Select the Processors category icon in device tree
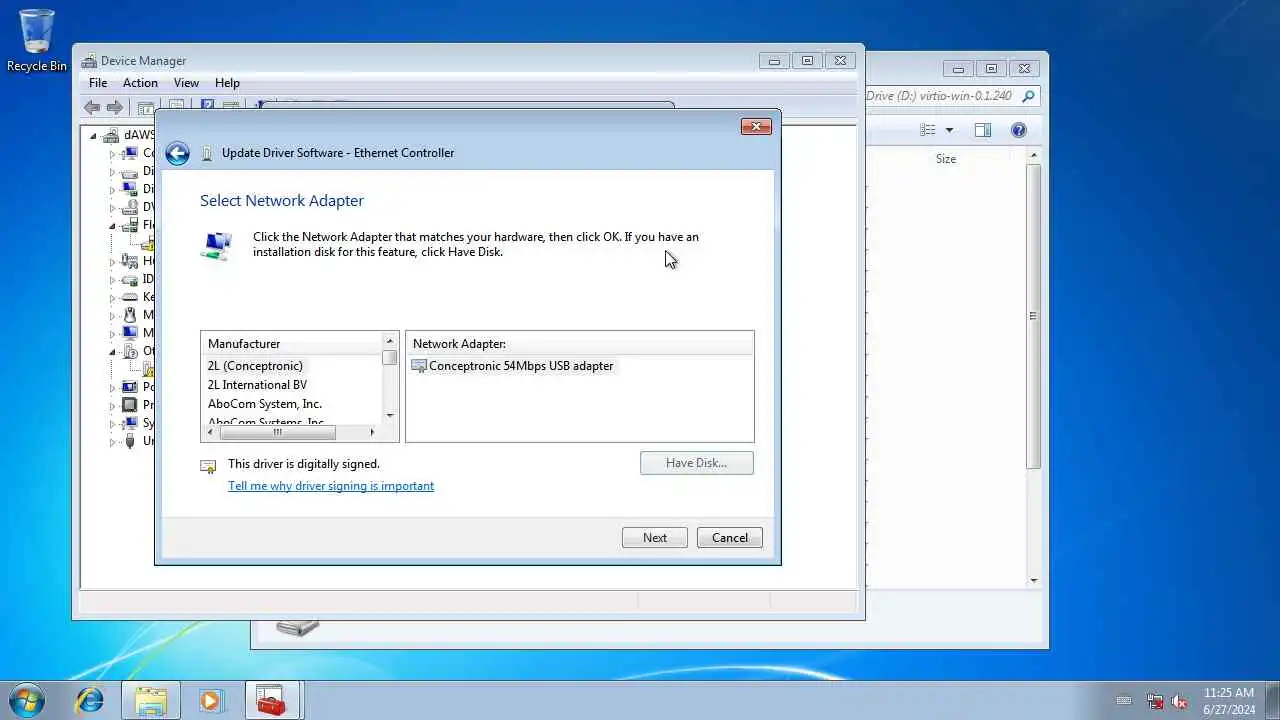Image resolution: width=1280 pixels, height=720 pixels. [x=129, y=405]
